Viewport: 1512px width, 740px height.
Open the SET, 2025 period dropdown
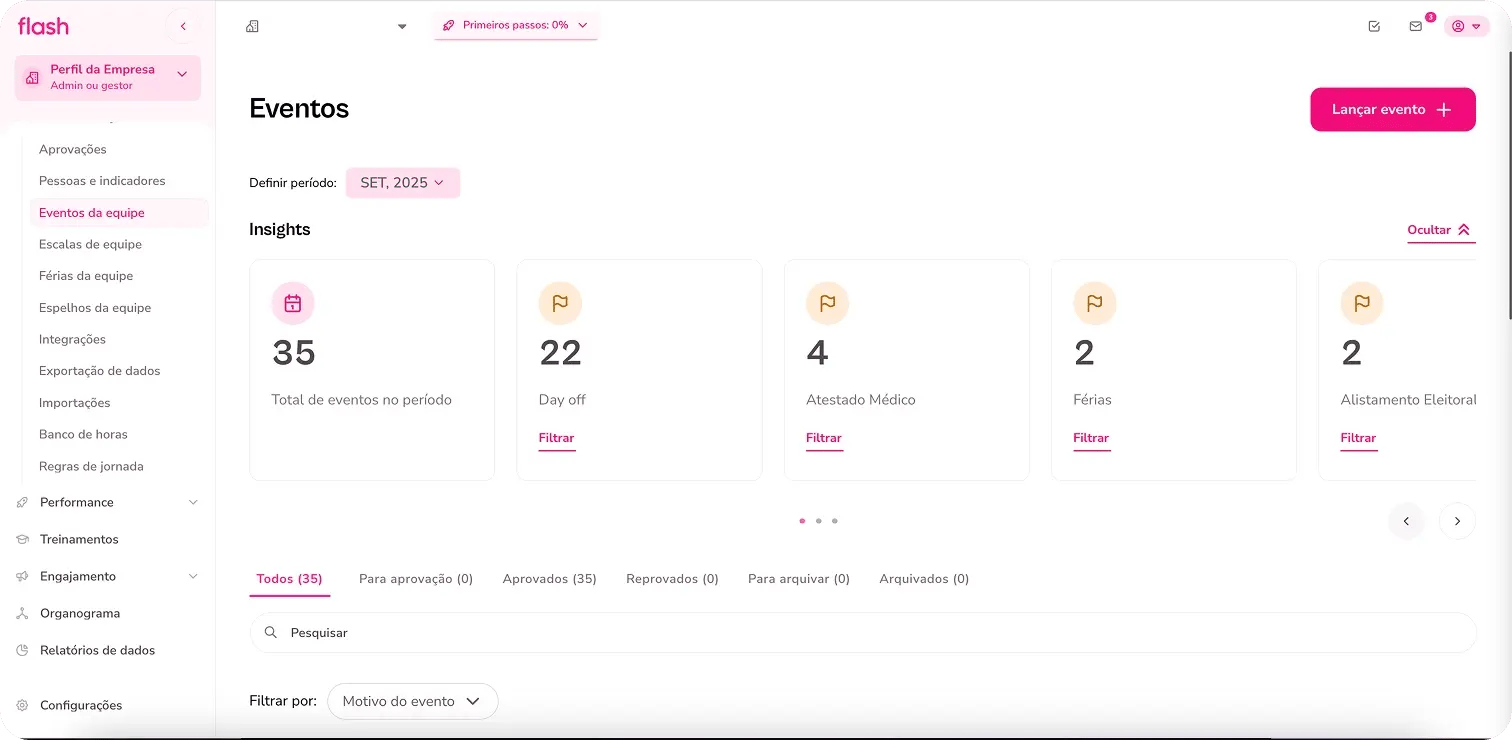click(x=402, y=183)
